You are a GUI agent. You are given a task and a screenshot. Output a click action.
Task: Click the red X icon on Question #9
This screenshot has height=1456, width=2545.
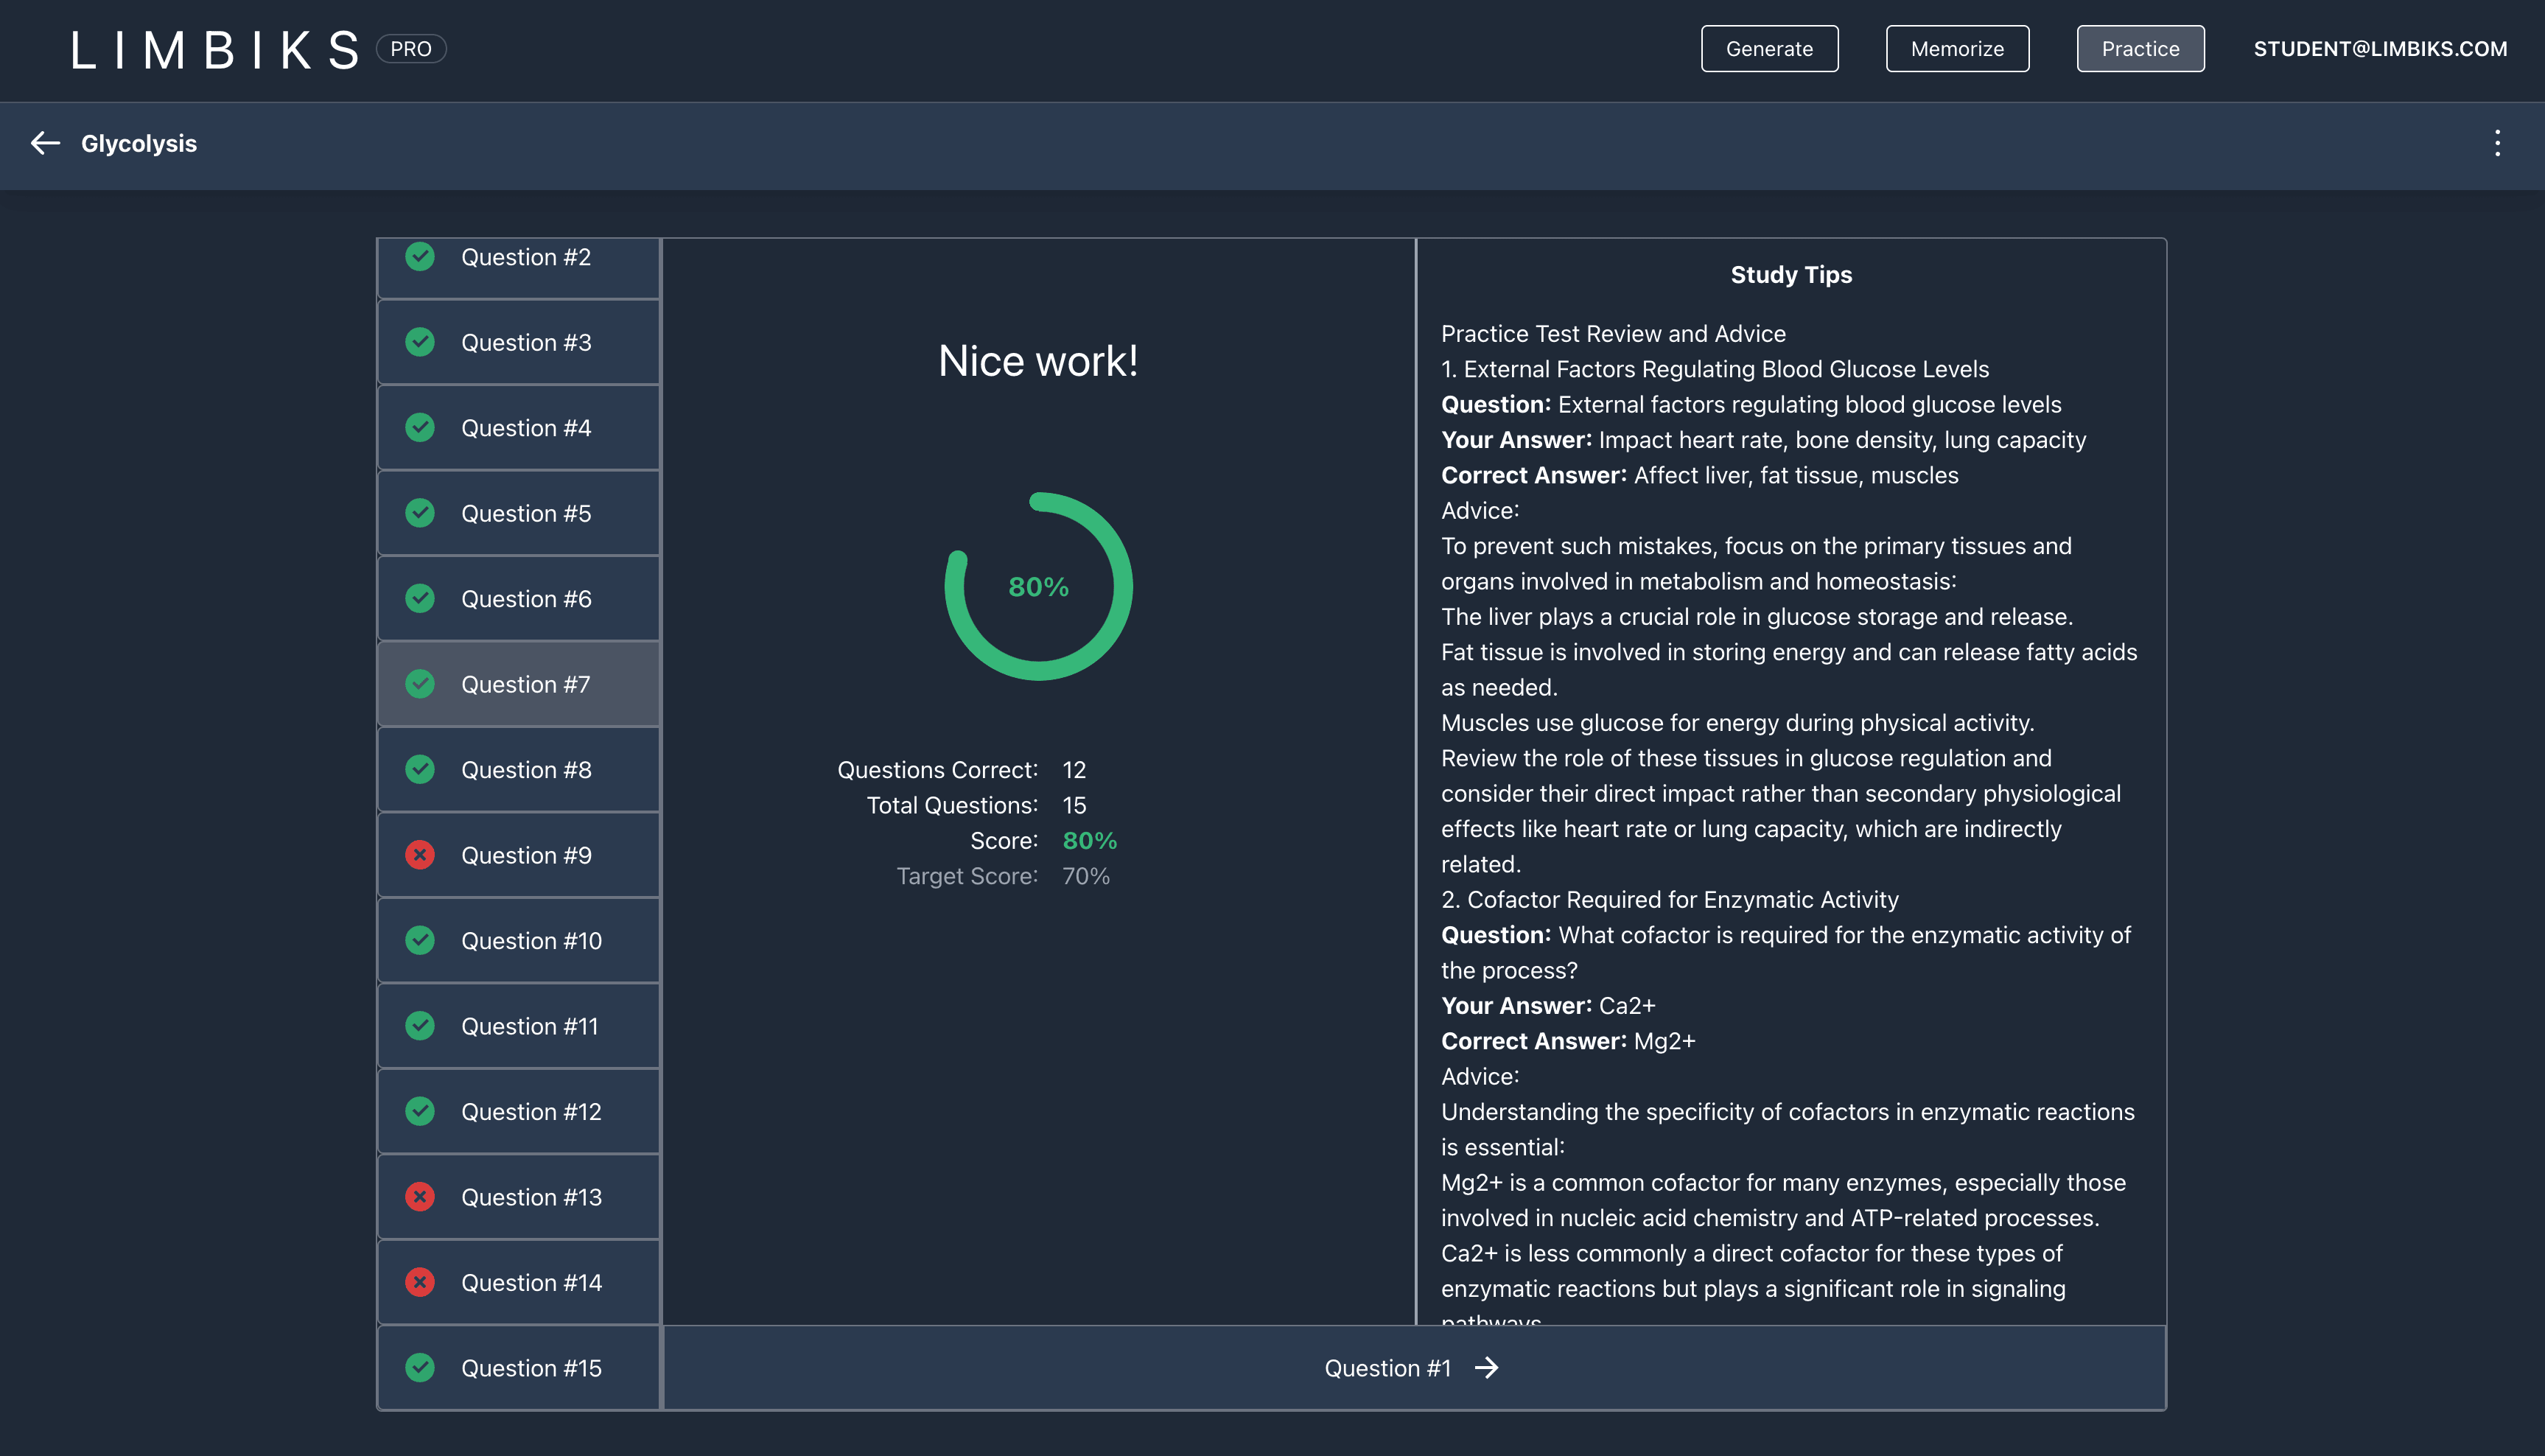[420, 855]
